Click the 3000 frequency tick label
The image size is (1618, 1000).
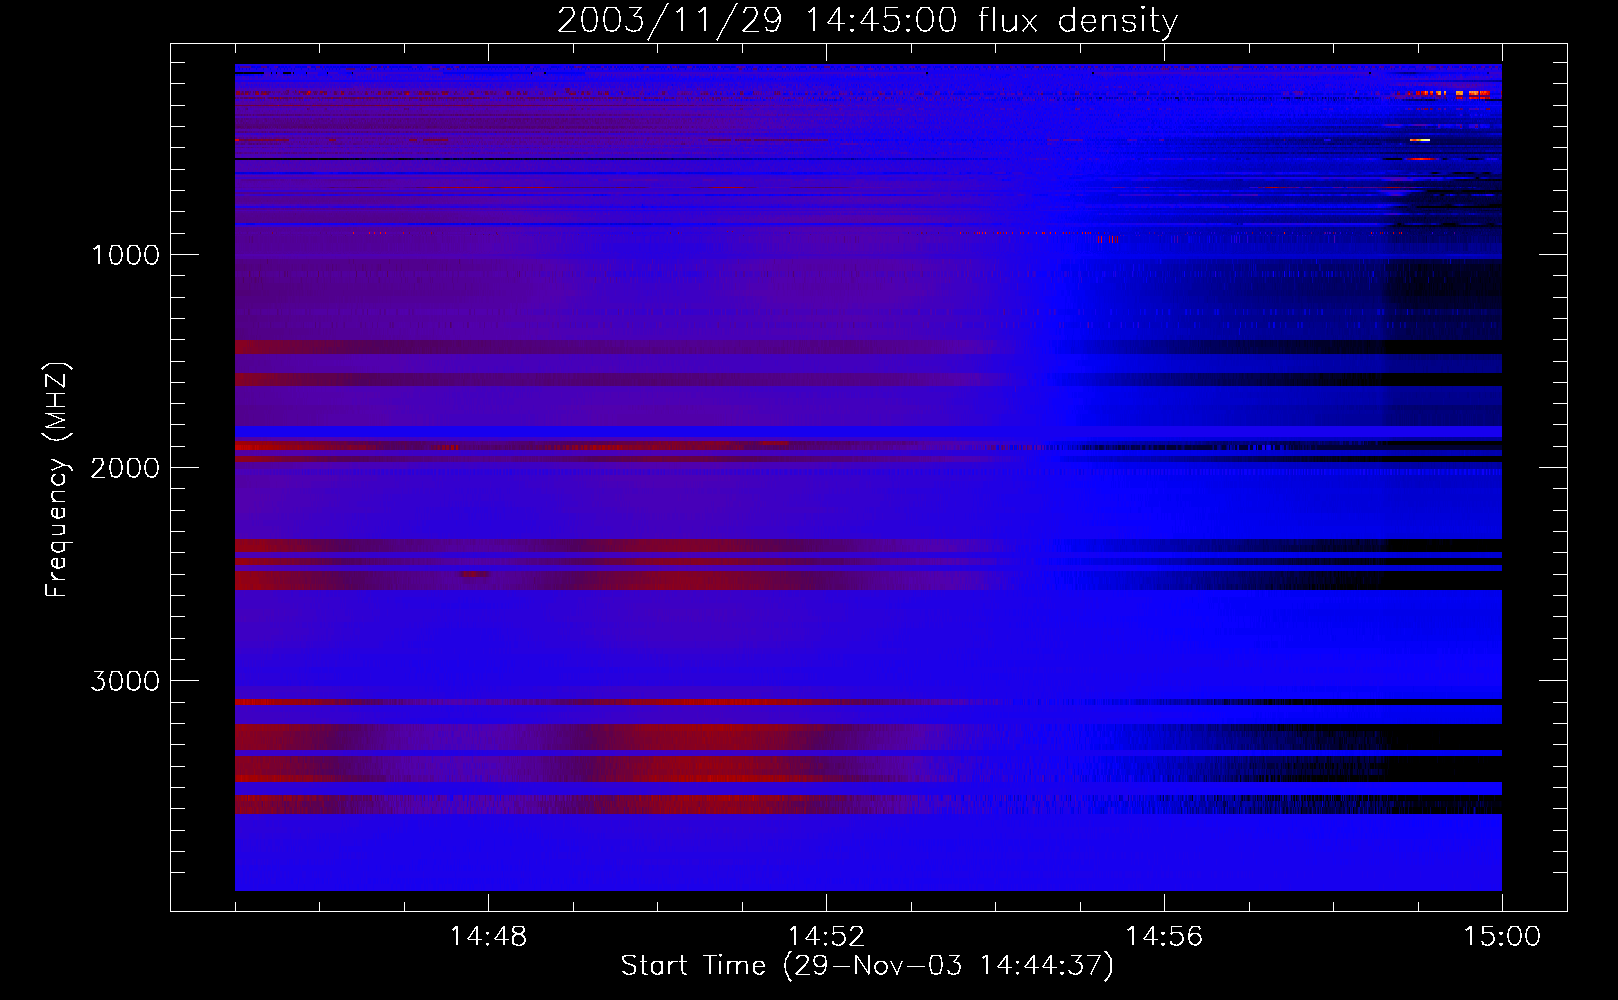tap(125, 681)
